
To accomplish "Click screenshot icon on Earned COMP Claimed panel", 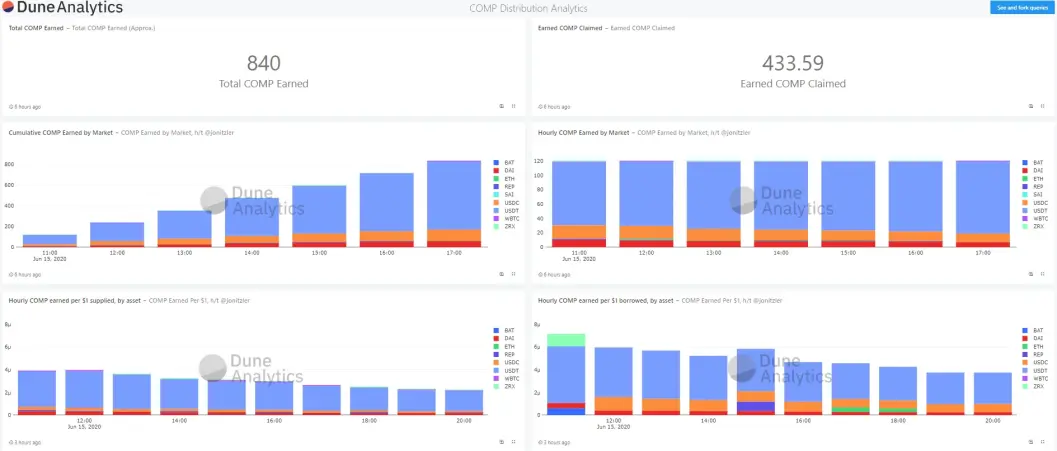I will (1031, 107).
